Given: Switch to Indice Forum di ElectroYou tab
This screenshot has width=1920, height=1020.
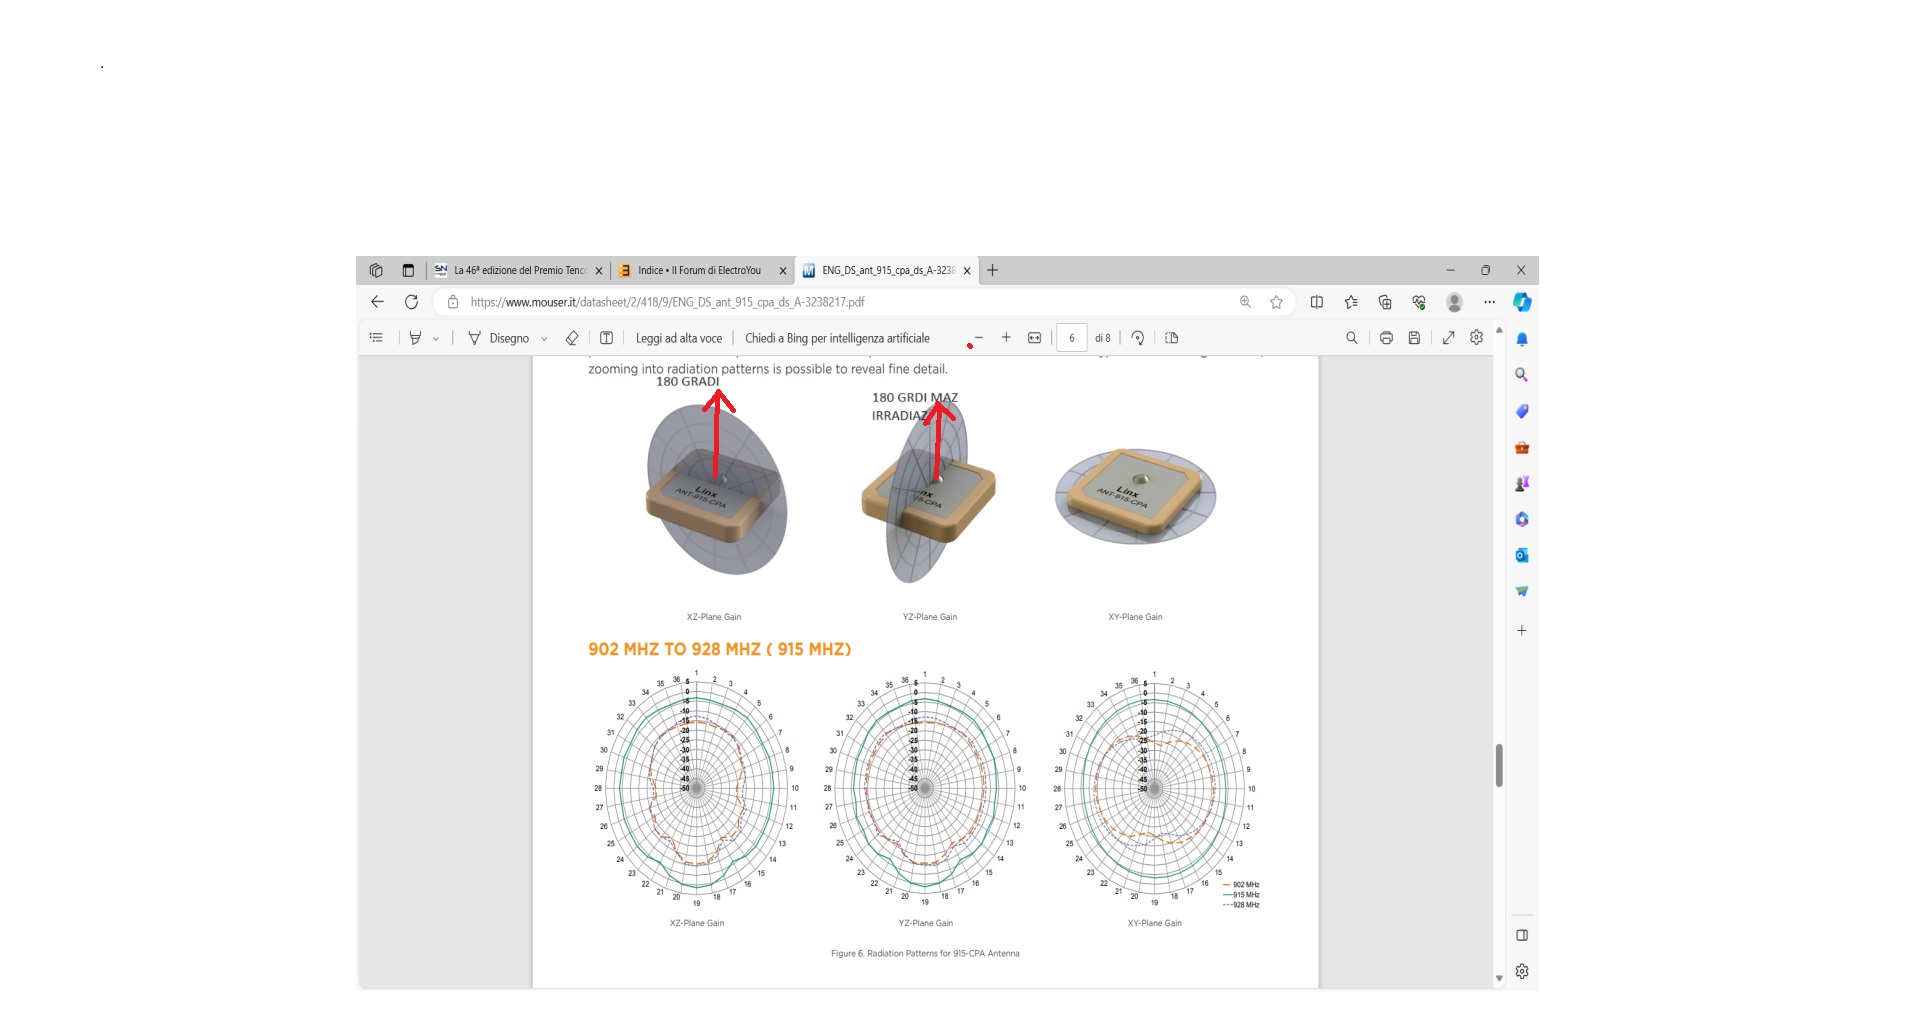Looking at the screenshot, I should (x=699, y=270).
